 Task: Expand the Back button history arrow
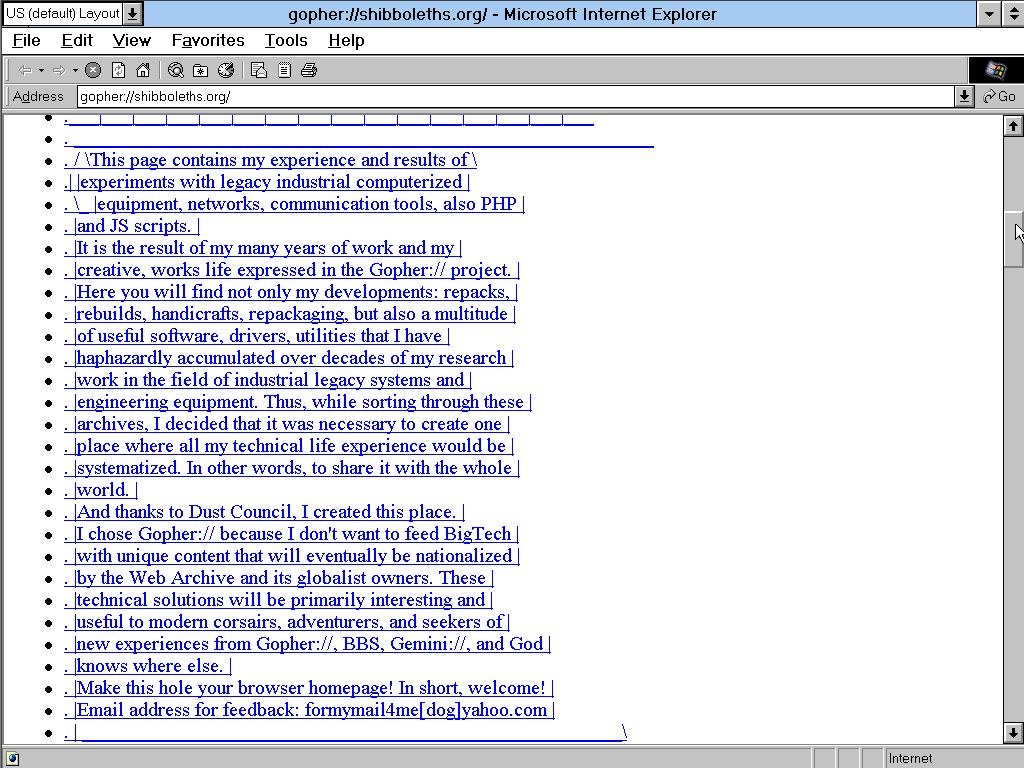click(41, 70)
